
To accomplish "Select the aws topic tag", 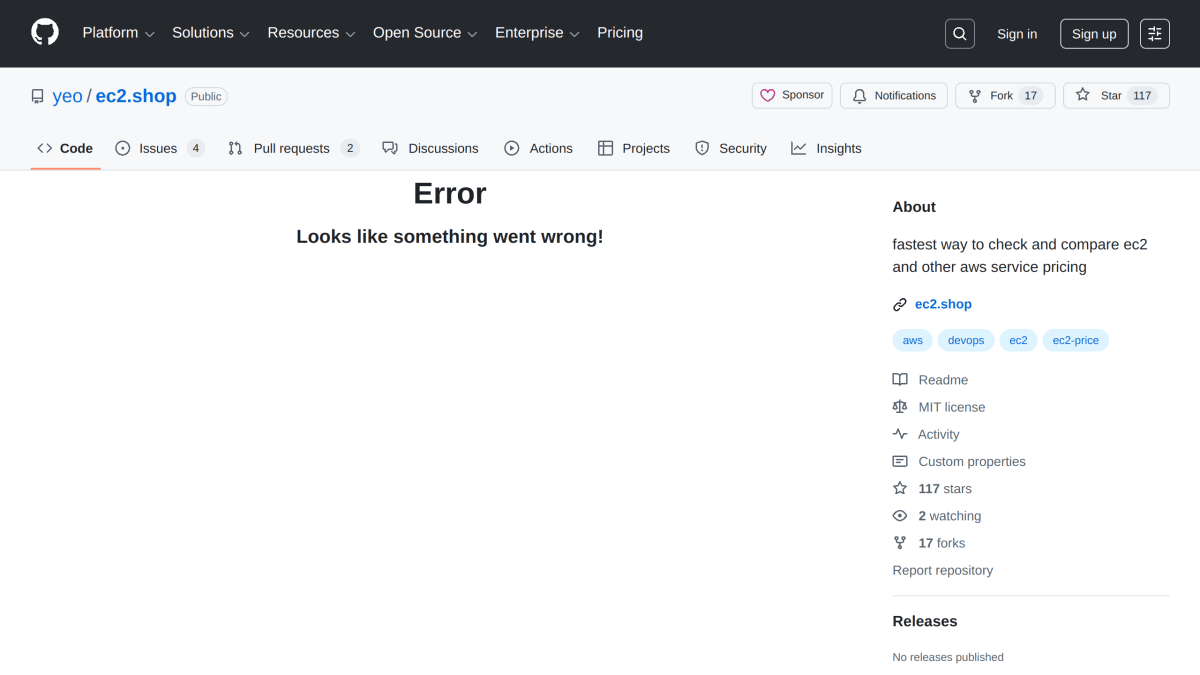I will 913,341.
